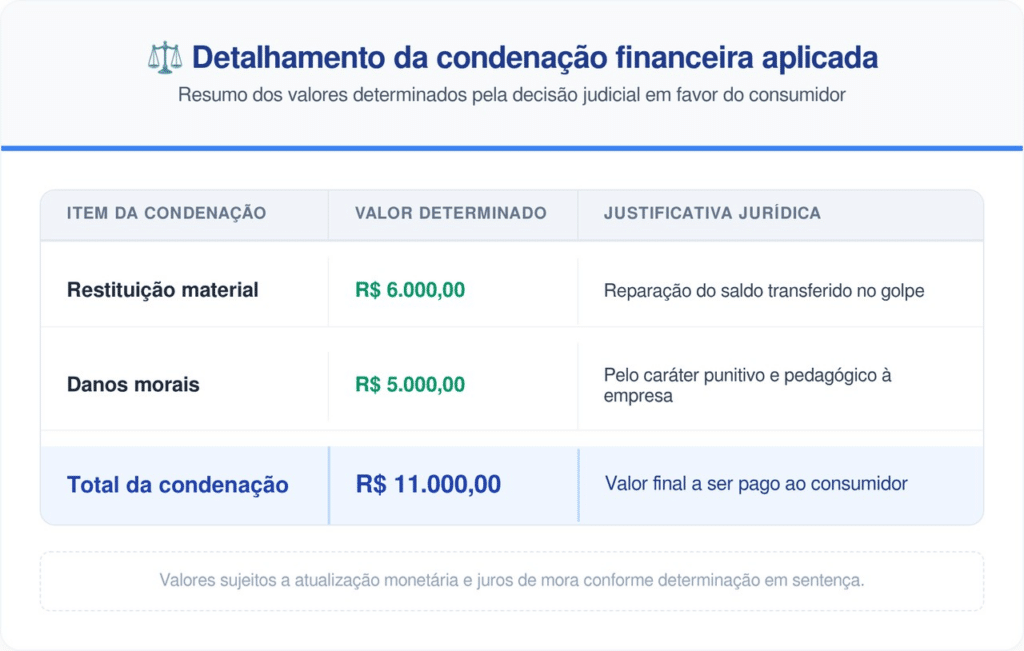Screen dimensions: 1024x651
Task: Click 'Reparação do saldo transferido no golpe' text
Action: tap(764, 291)
